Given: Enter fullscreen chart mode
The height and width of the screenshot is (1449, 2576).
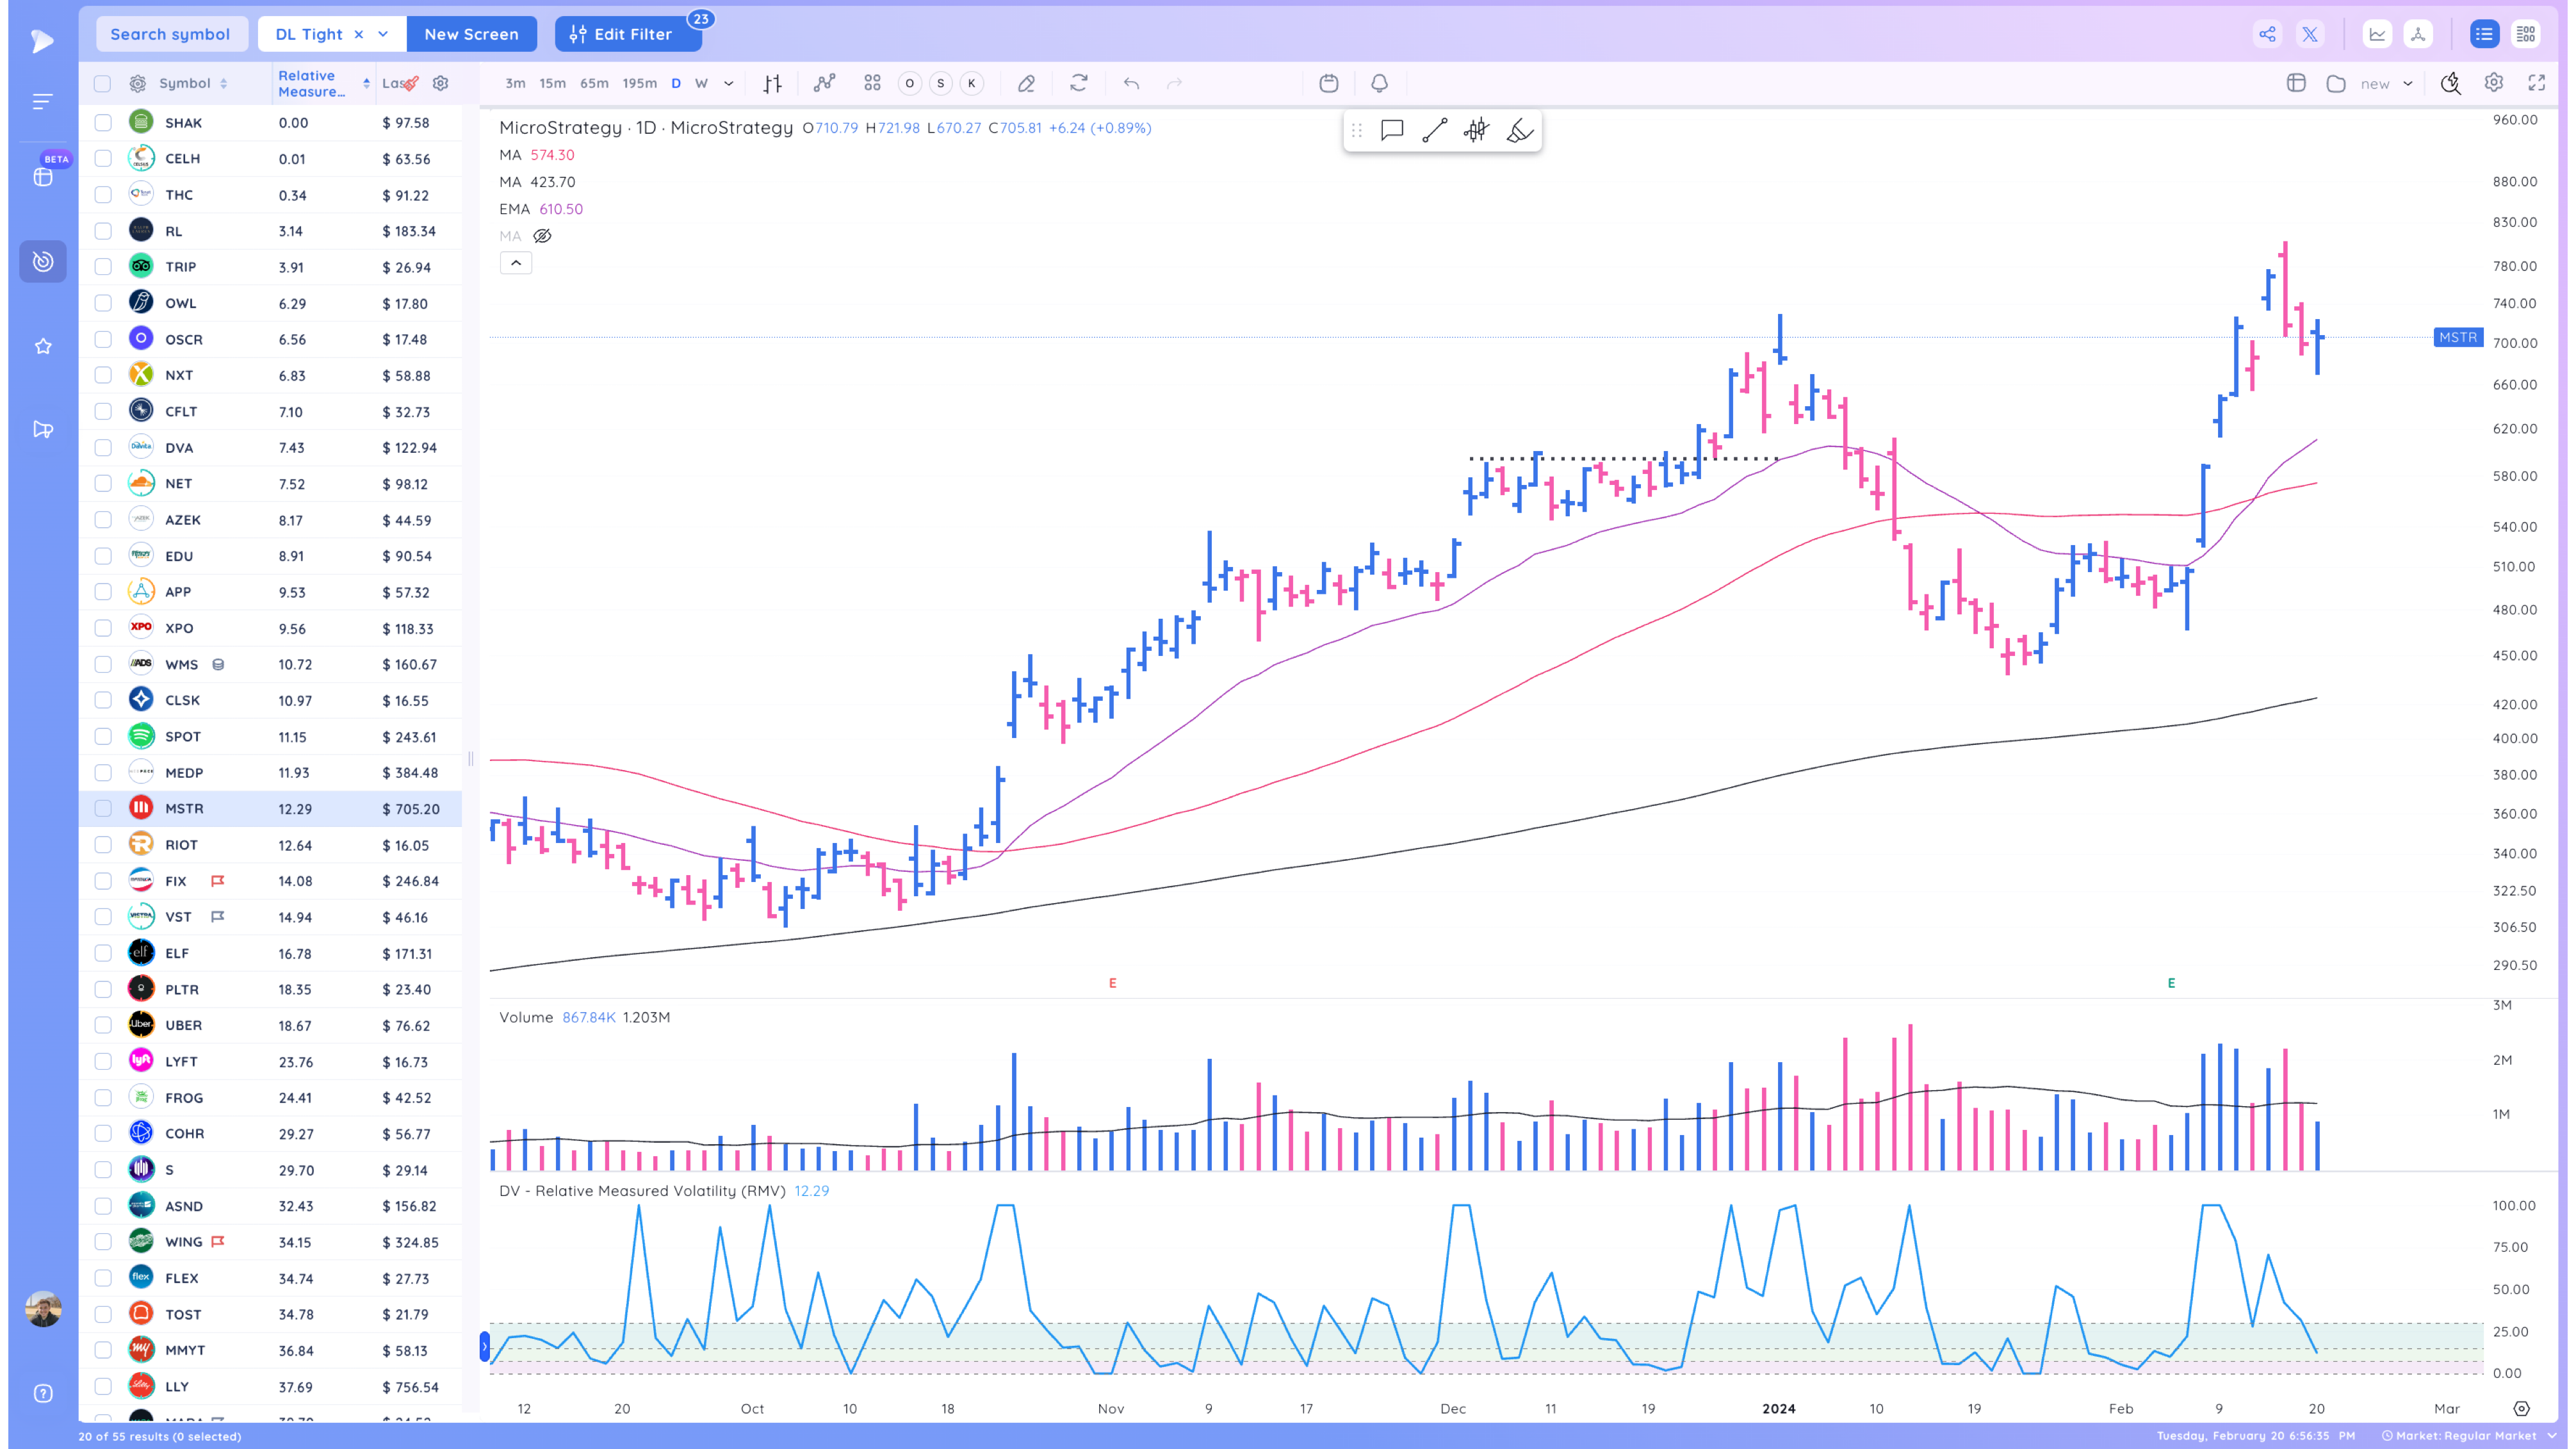Looking at the screenshot, I should coord(2536,83).
